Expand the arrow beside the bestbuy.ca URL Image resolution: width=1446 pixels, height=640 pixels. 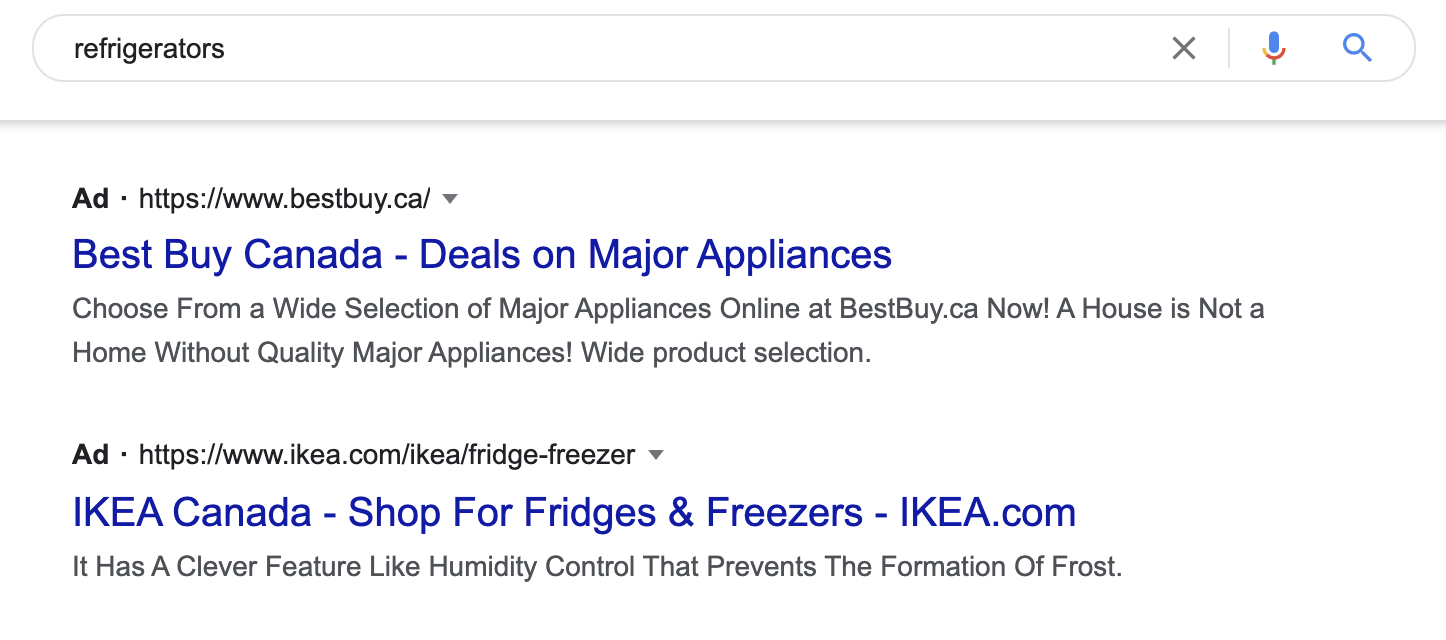[x=450, y=199]
